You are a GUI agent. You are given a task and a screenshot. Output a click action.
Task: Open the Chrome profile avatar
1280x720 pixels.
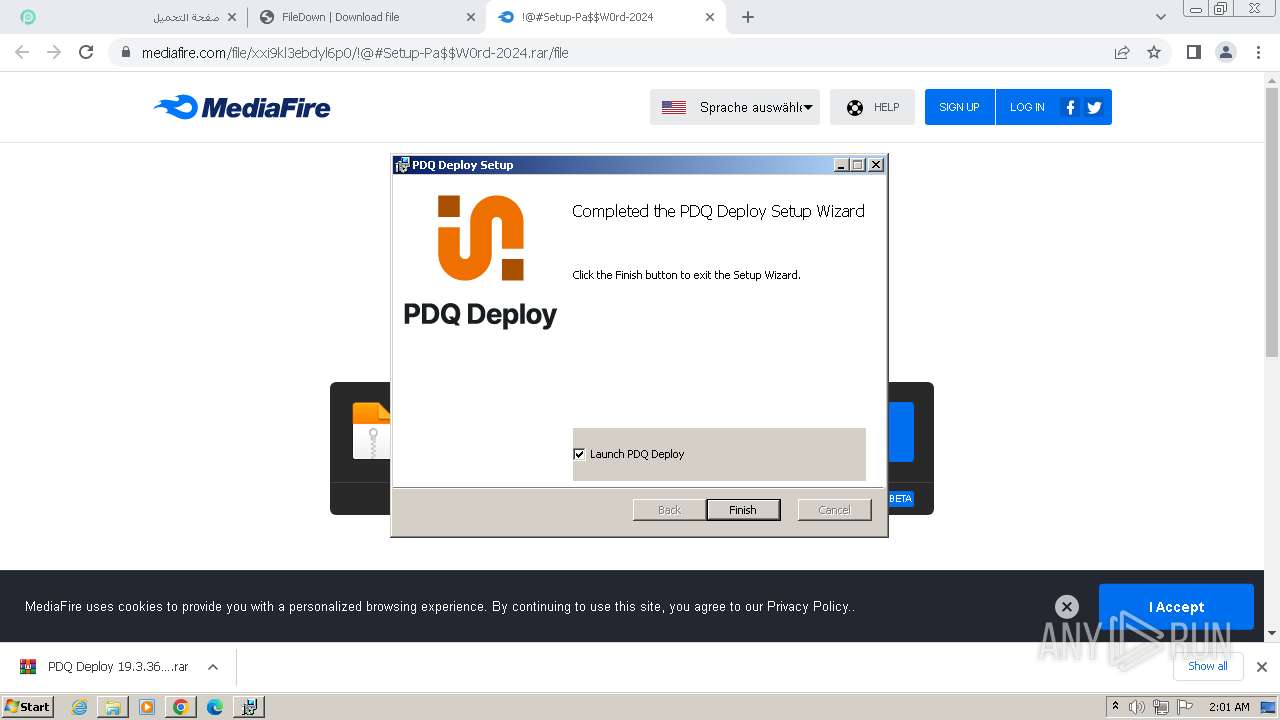[1226, 52]
